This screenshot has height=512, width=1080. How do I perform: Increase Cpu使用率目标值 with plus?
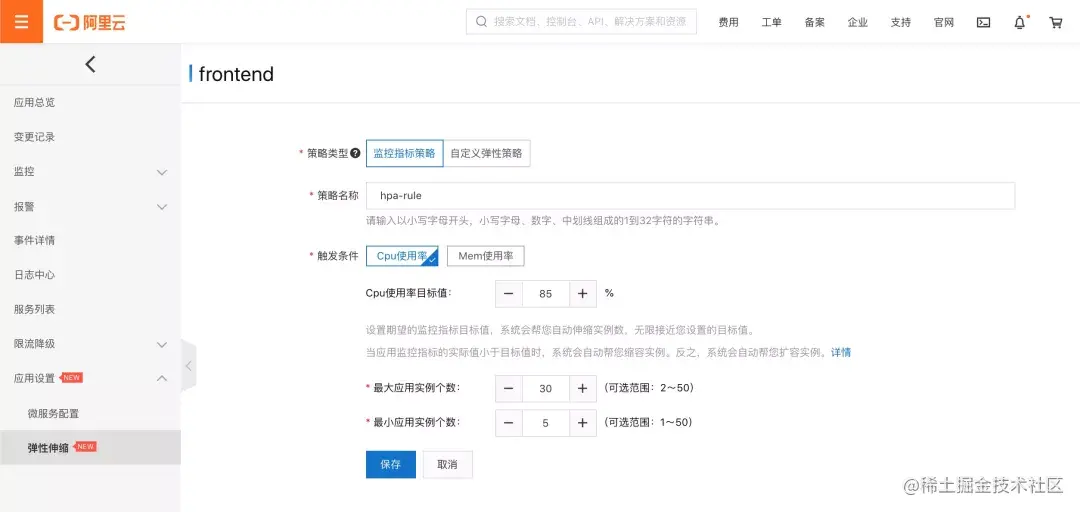coord(583,294)
